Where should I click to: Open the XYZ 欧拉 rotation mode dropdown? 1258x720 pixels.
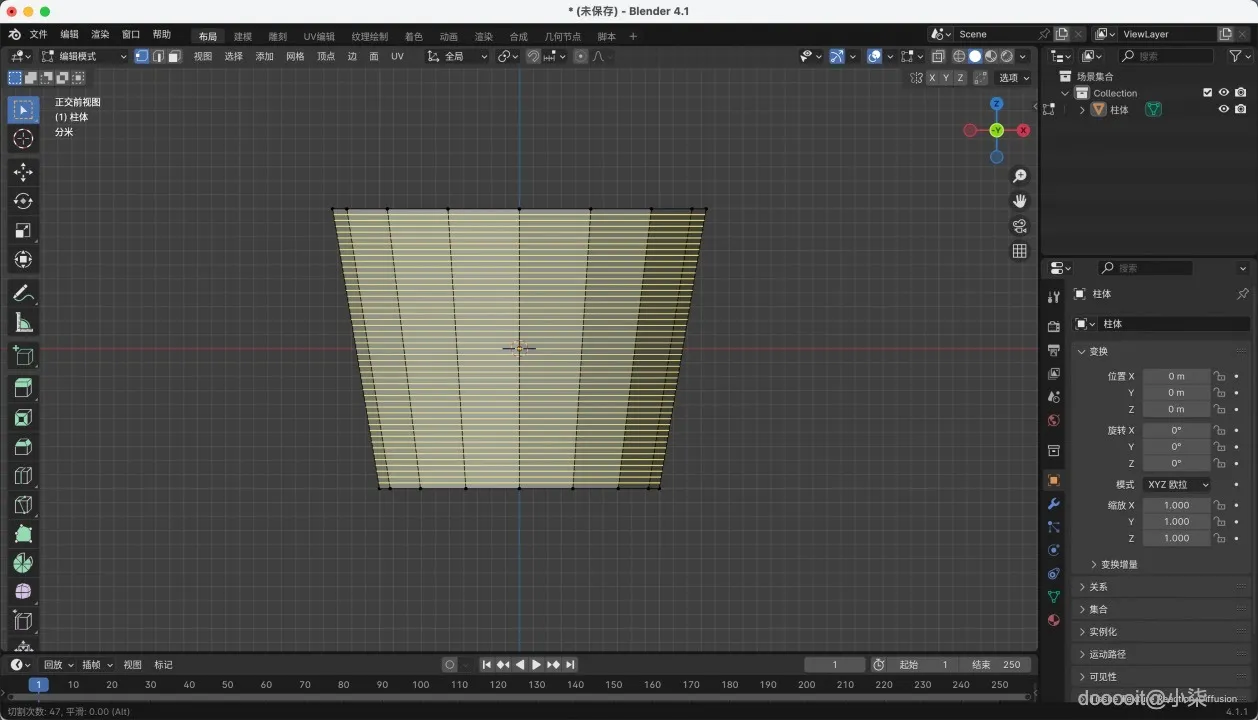(x=1177, y=484)
